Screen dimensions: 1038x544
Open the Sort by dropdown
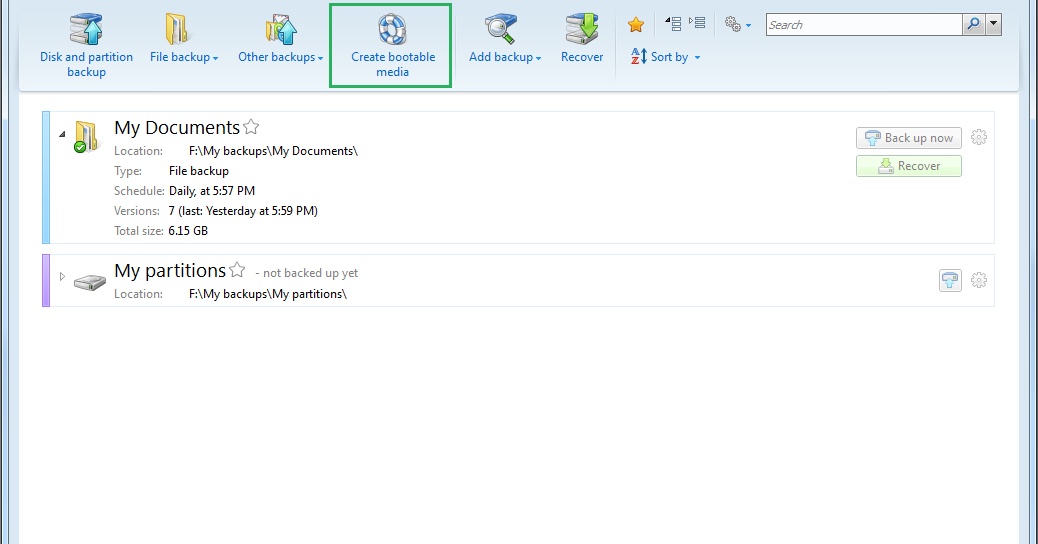[665, 57]
